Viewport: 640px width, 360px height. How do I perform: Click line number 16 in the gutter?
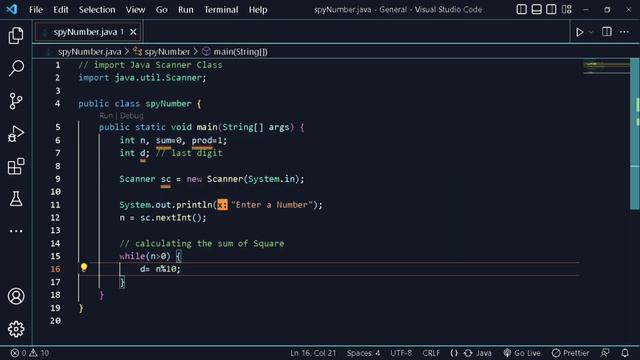(55, 269)
